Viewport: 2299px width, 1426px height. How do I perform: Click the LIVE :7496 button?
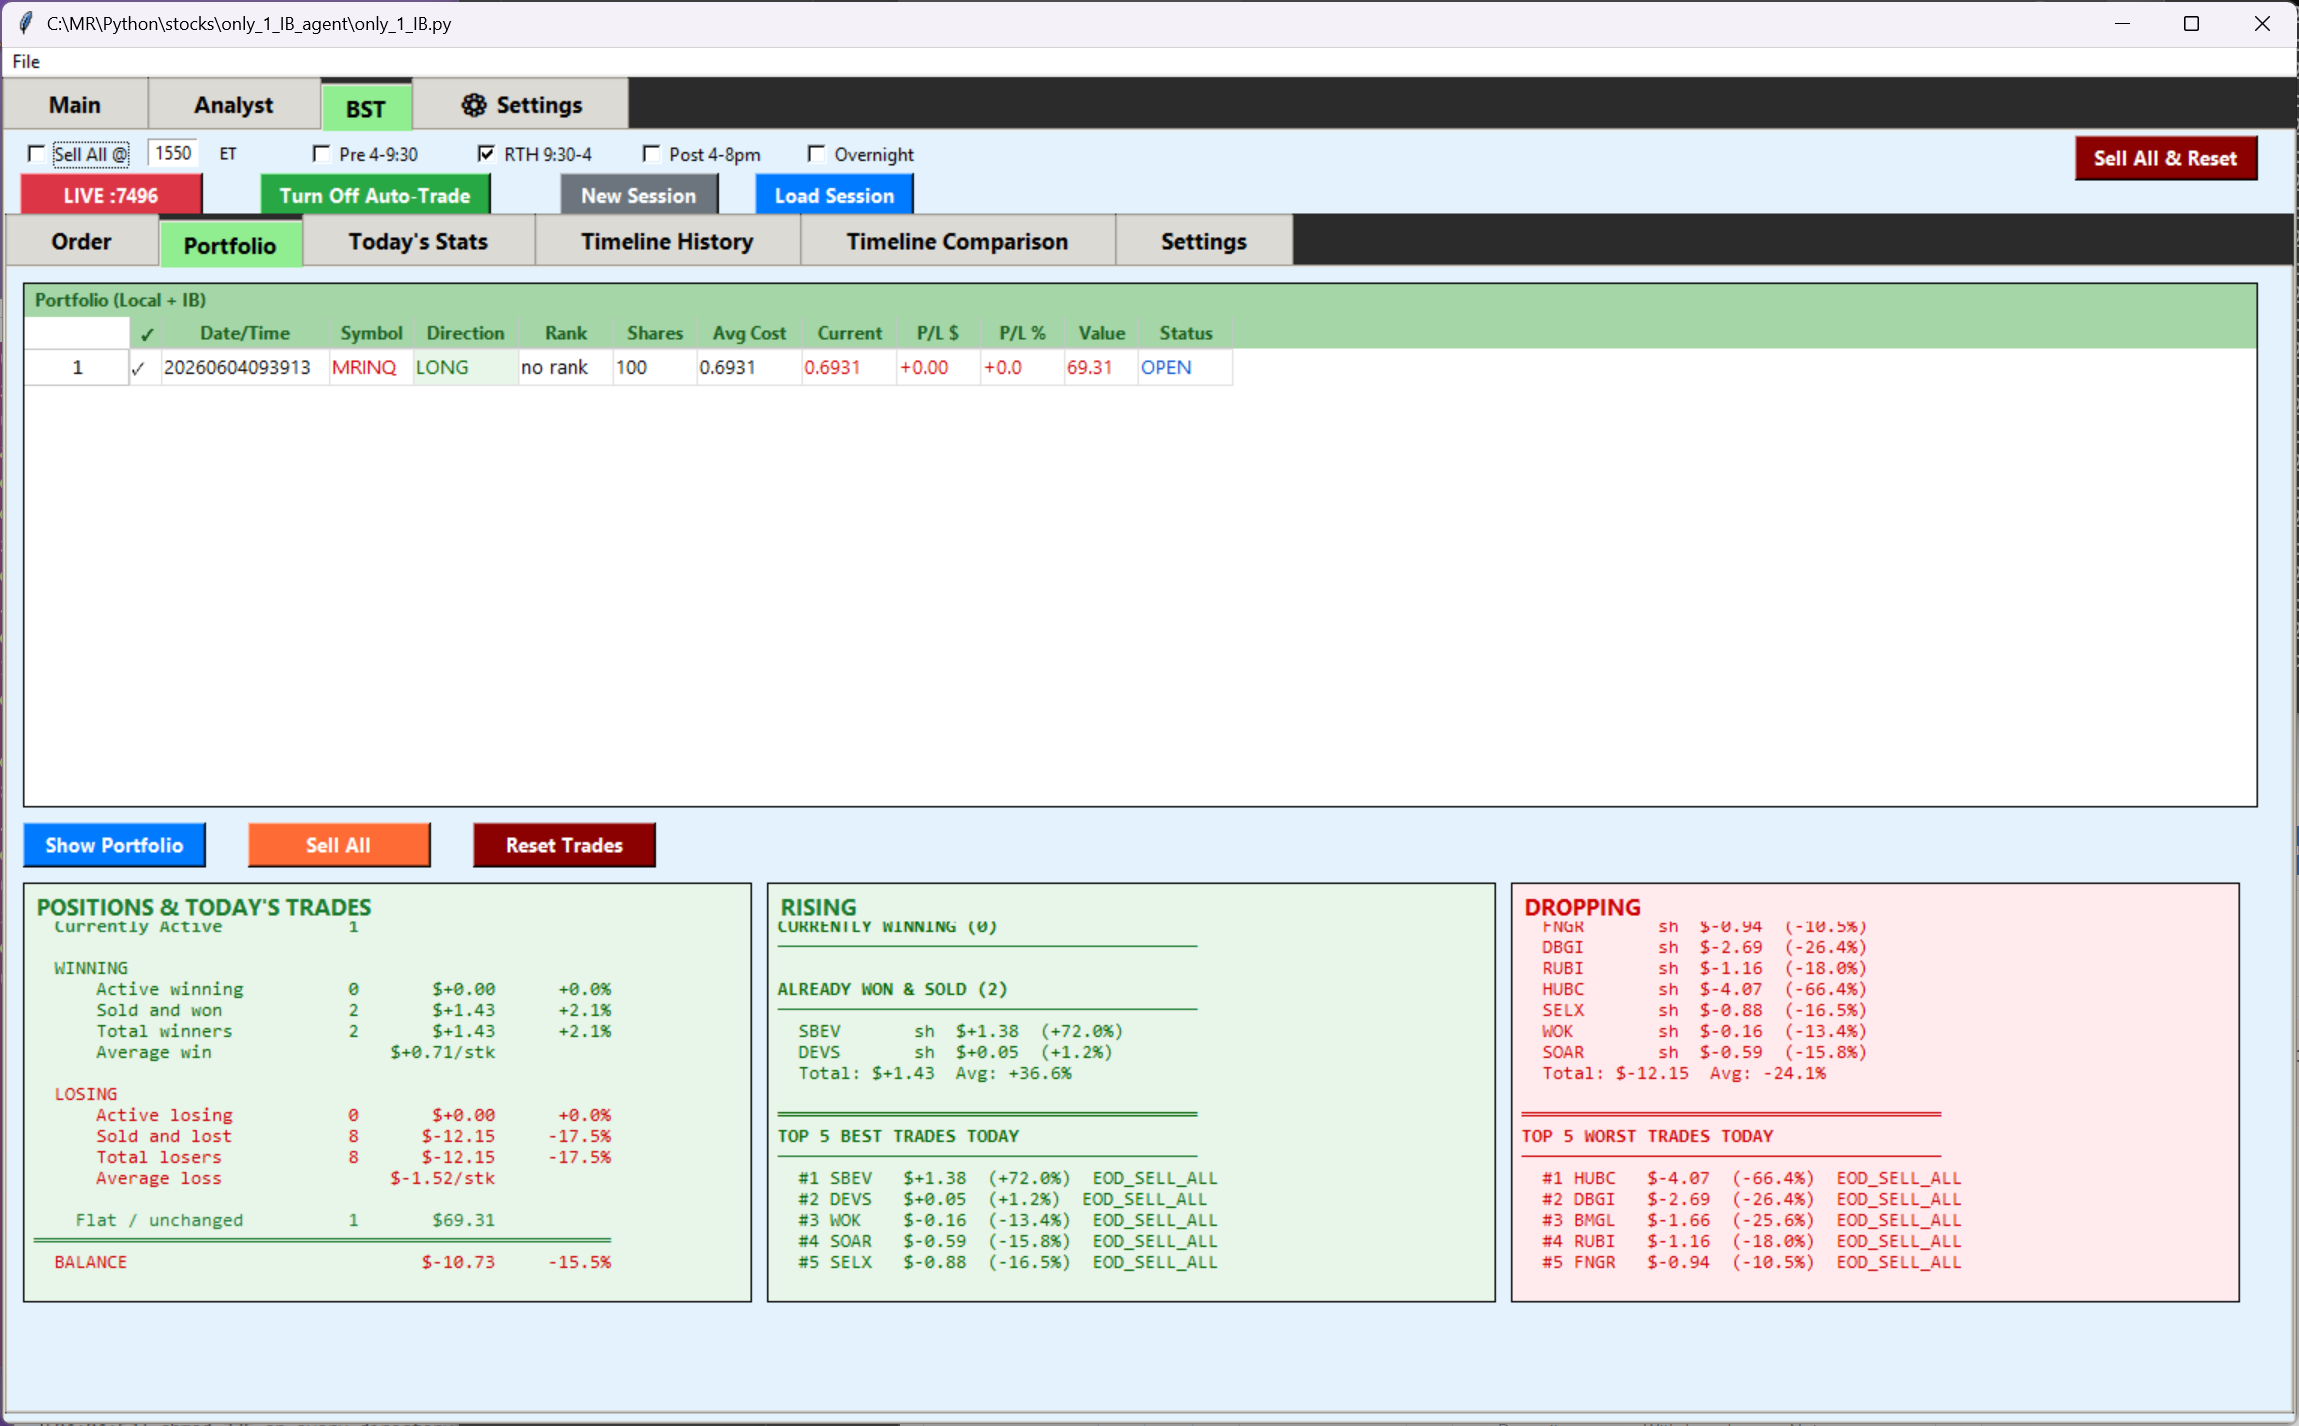(111, 195)
